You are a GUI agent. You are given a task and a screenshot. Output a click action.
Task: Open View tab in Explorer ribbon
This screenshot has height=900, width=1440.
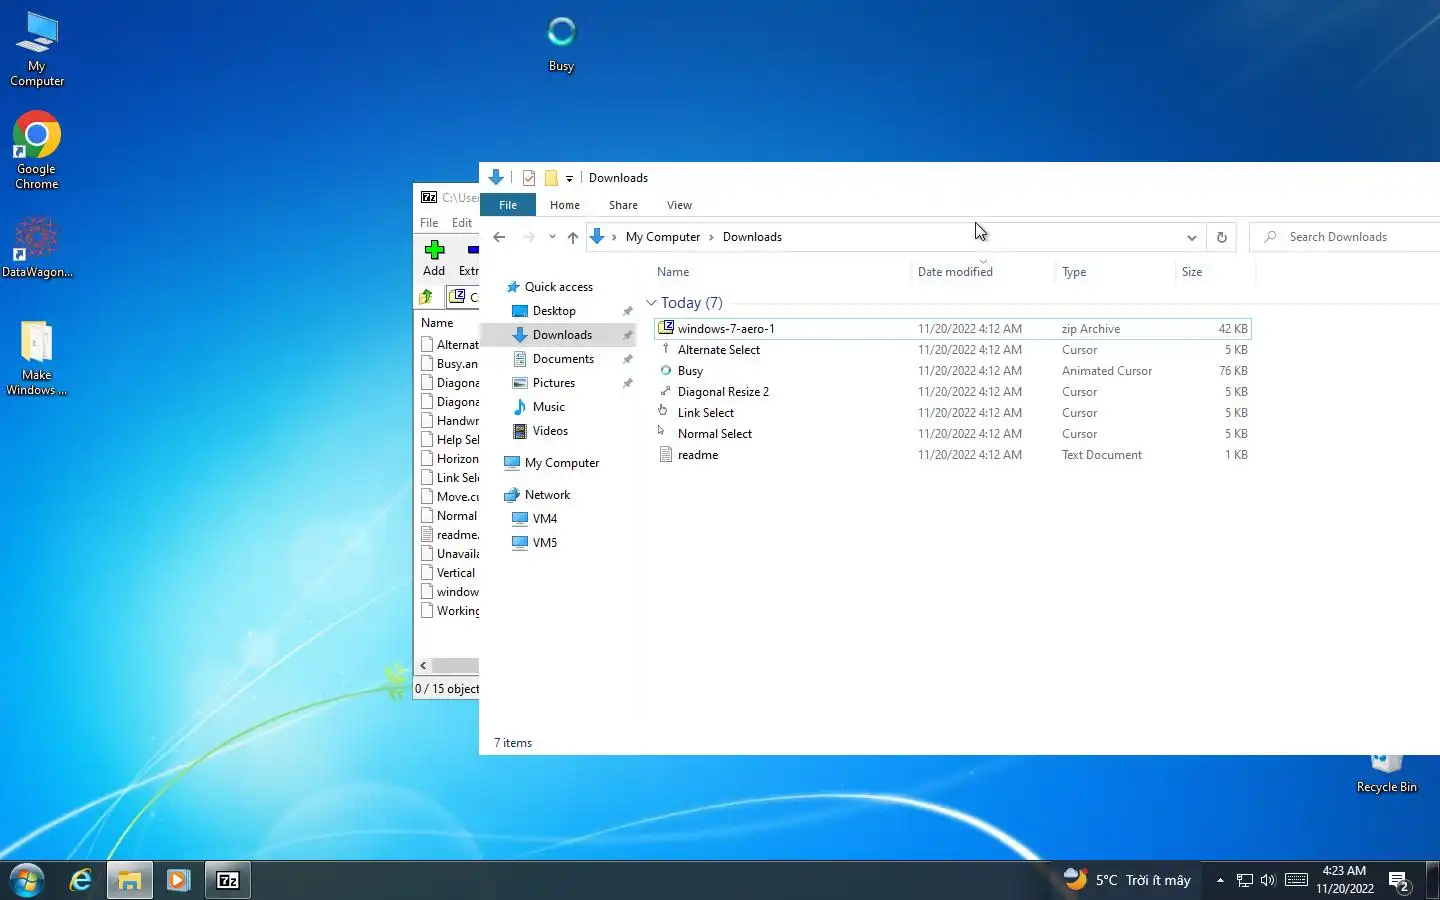679,205
